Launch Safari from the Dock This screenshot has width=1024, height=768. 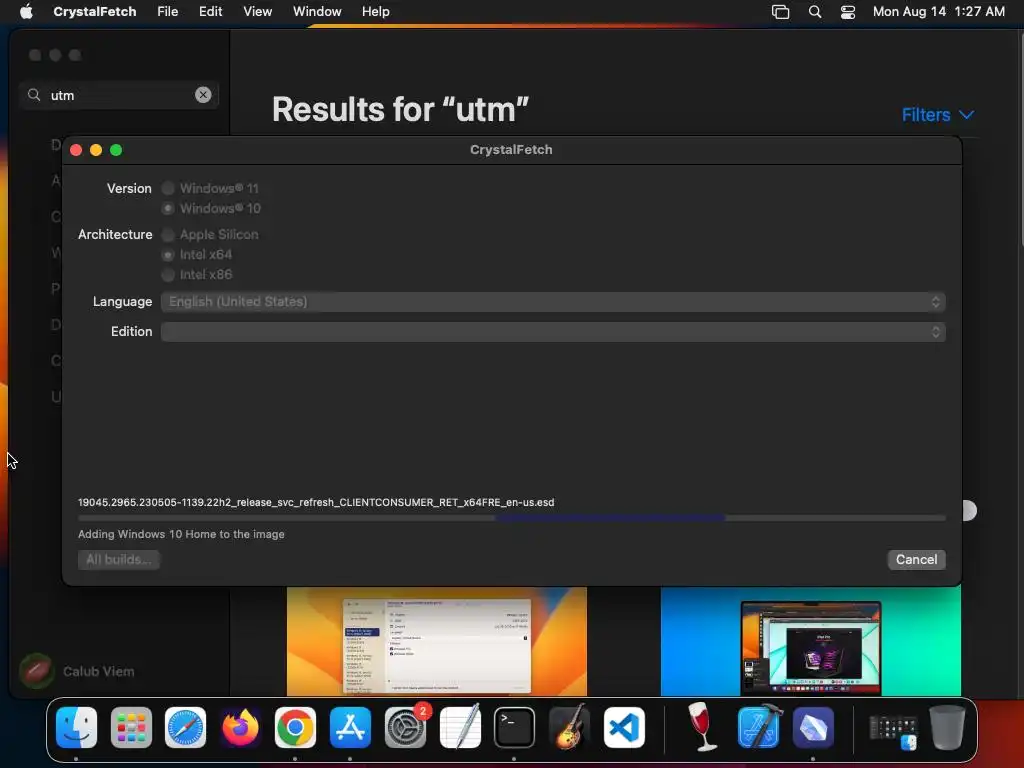185,727
